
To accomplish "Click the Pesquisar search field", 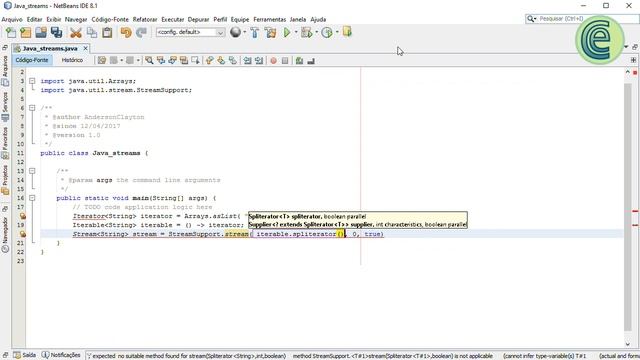I will 582,19.
